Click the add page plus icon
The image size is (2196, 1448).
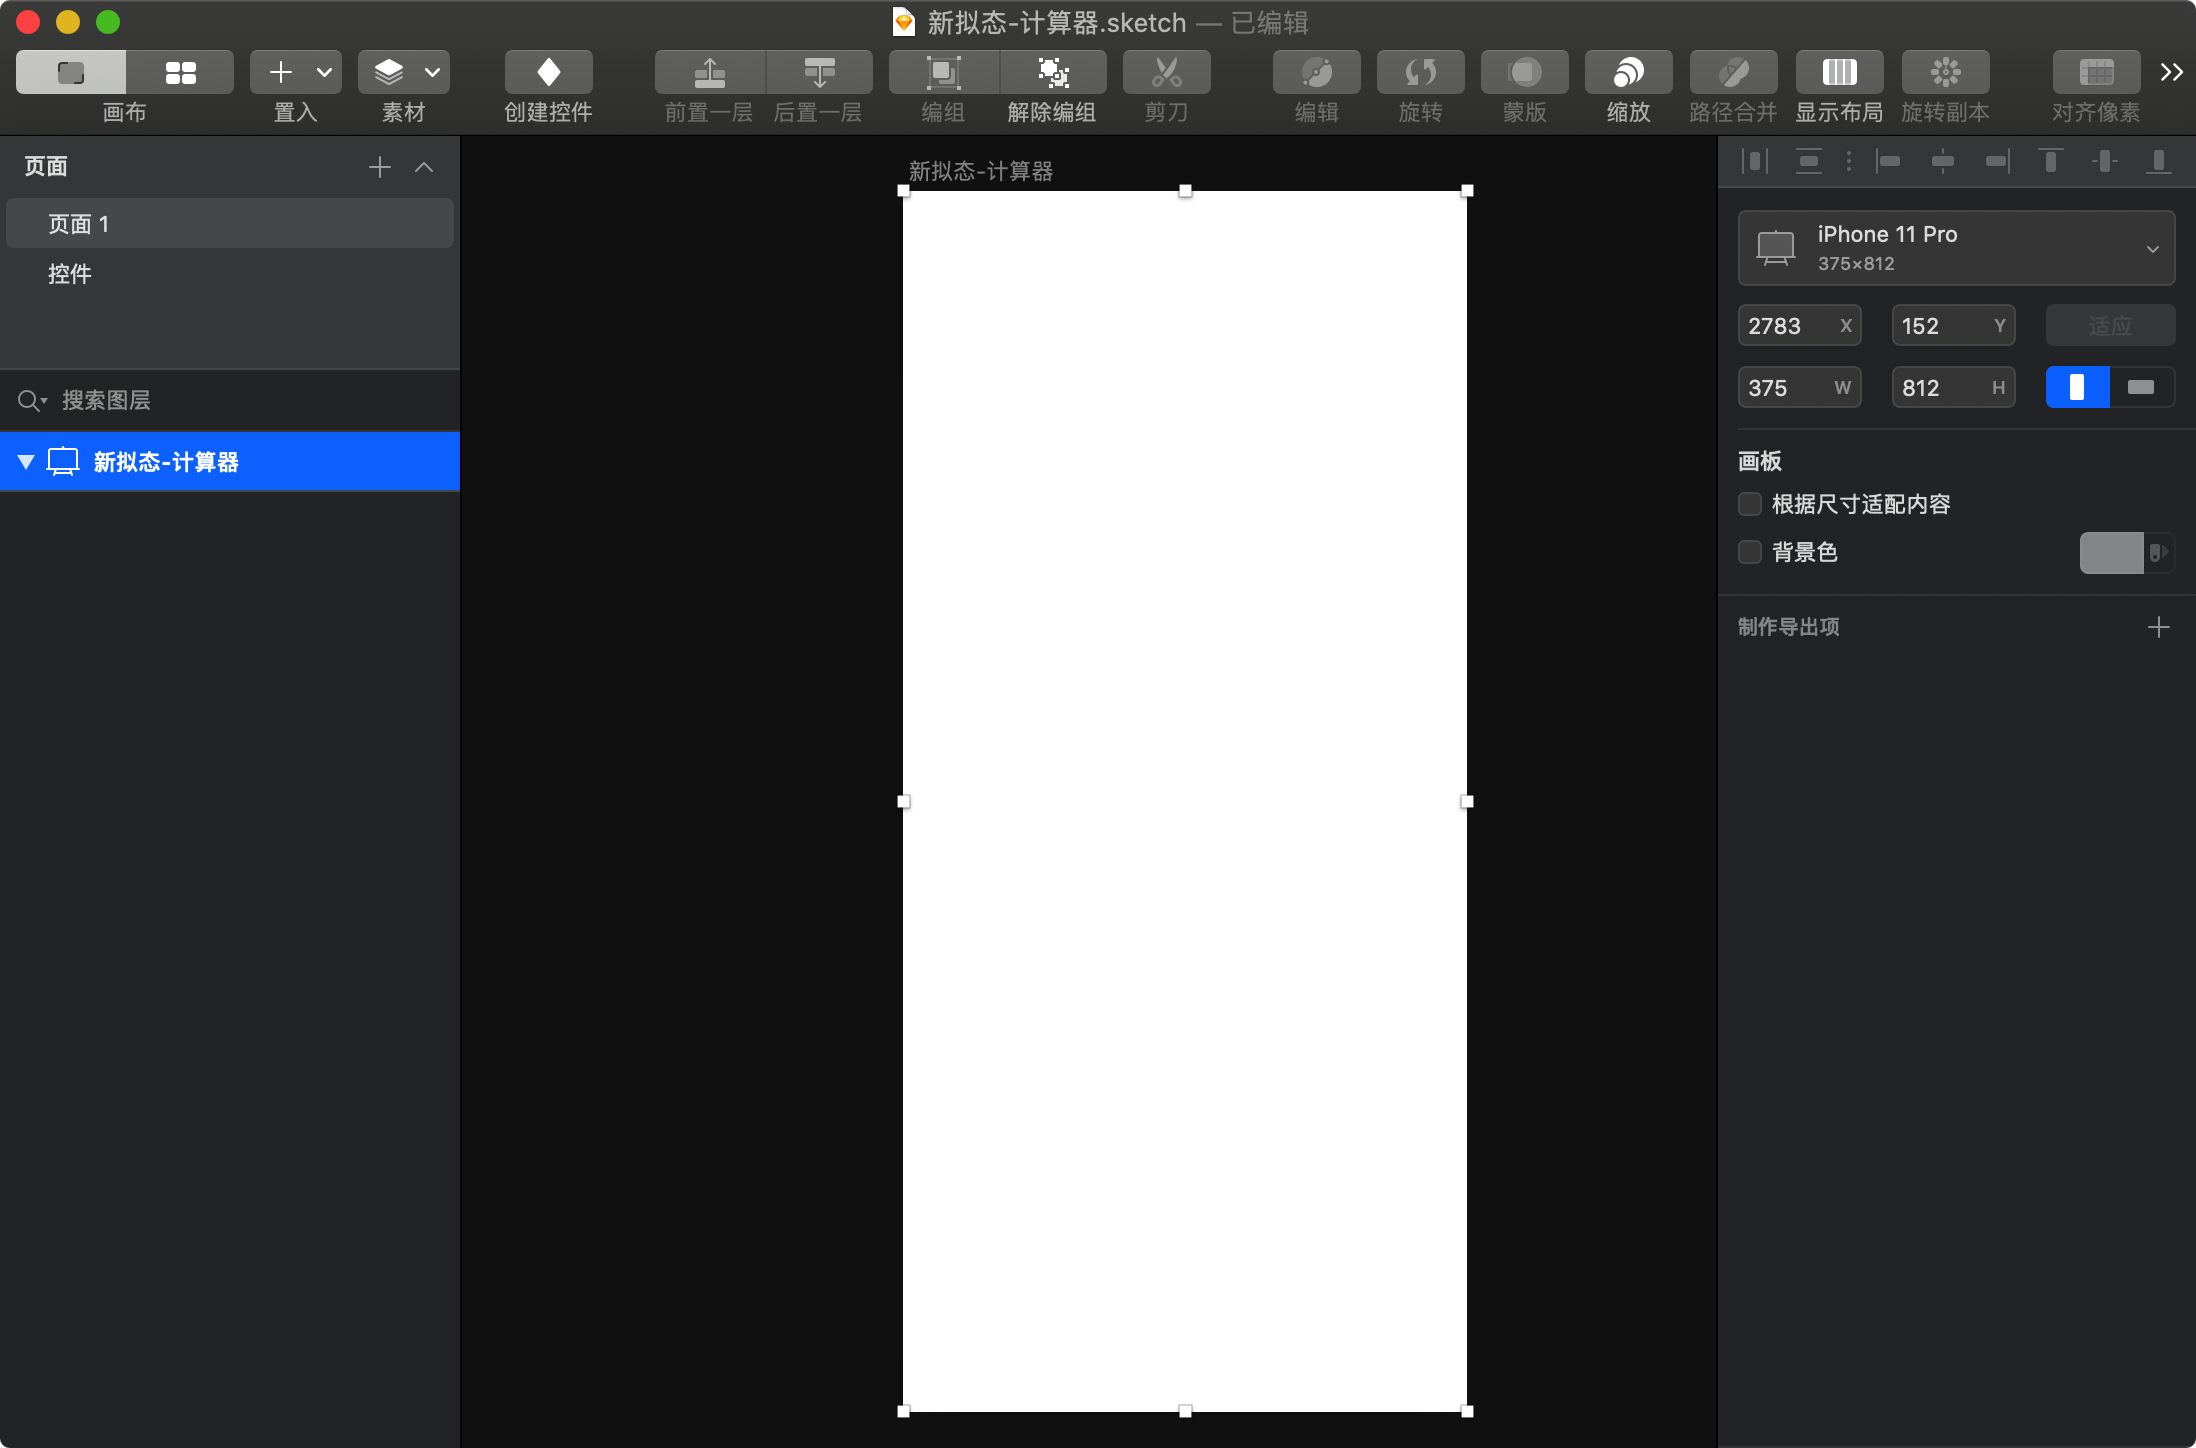click(380, 167)
